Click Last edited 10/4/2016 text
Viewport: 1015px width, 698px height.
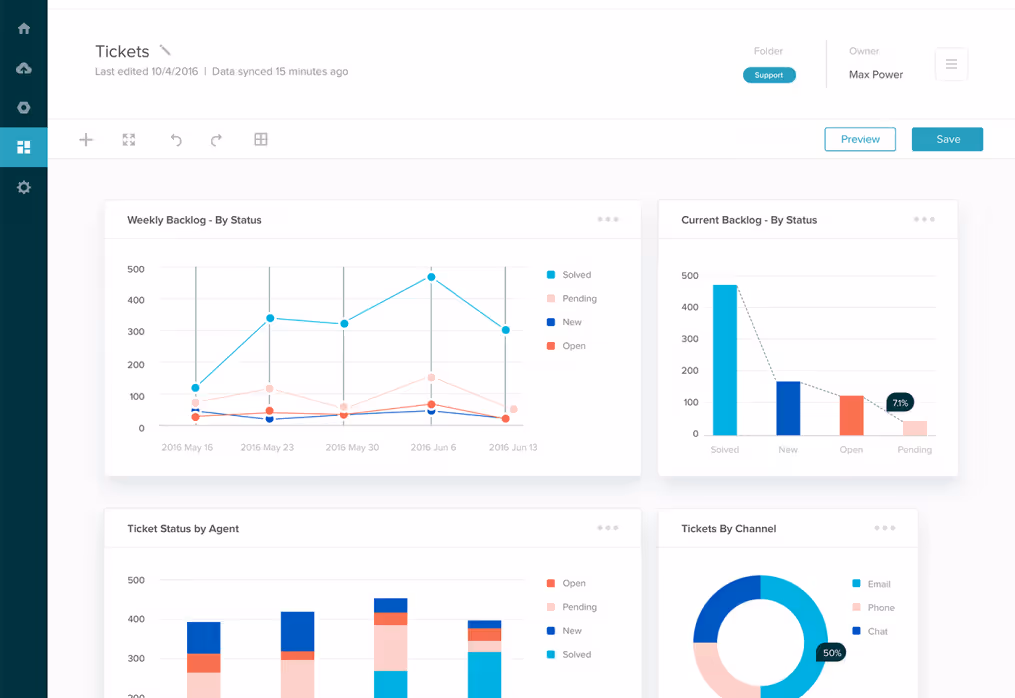pyautogui.click(x=146, y=71)
